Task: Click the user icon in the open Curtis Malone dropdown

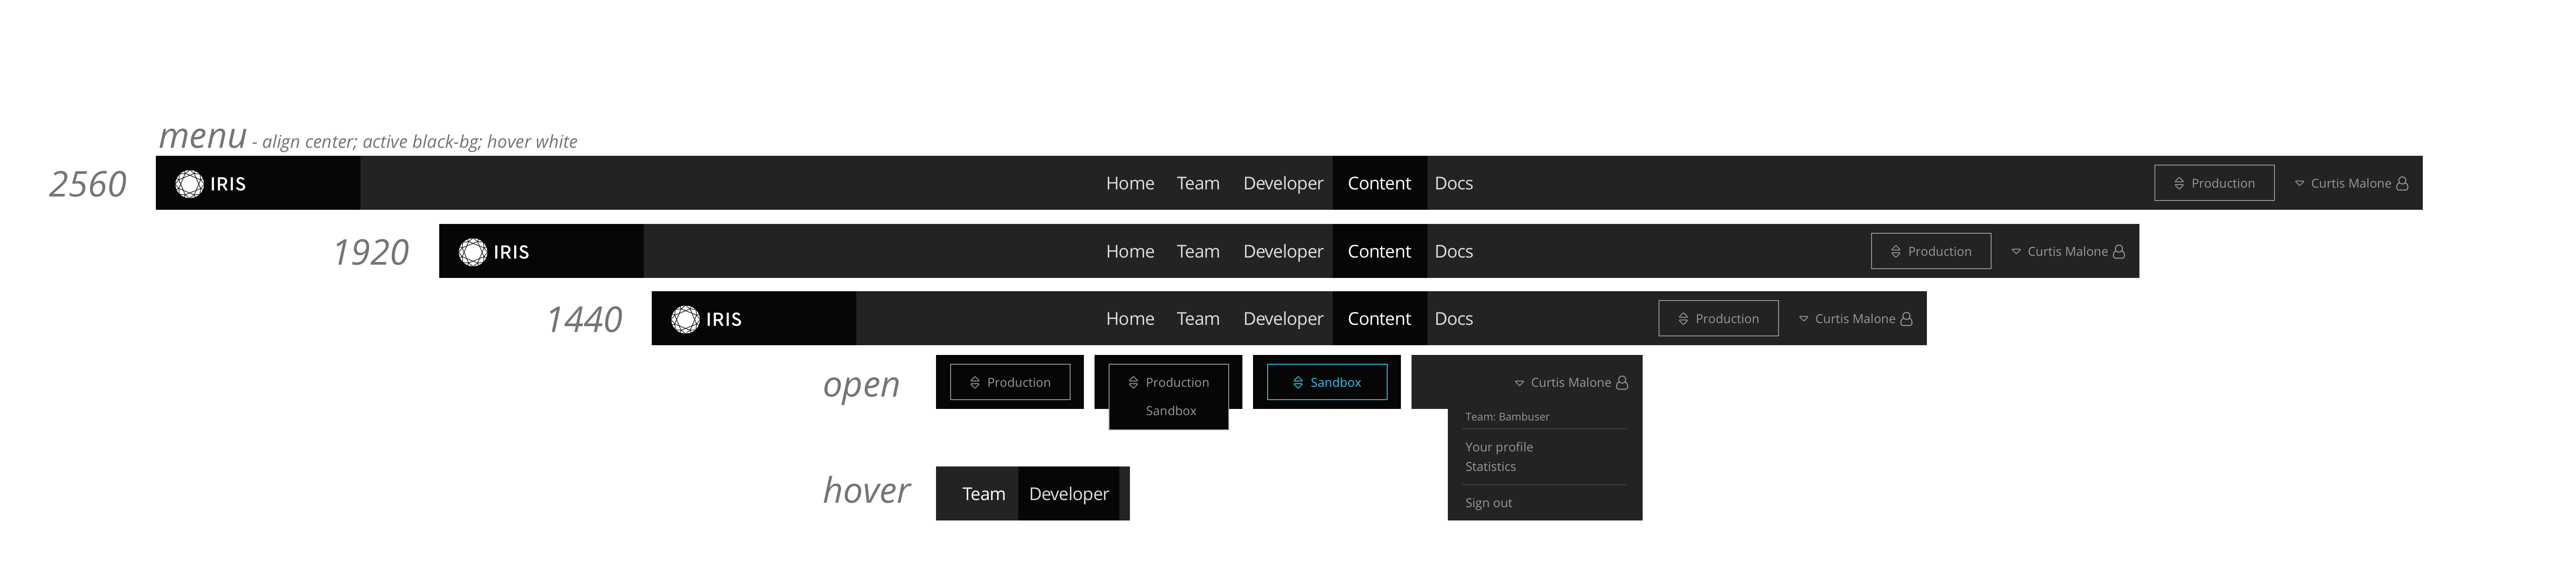Action: pos(1622,382)
